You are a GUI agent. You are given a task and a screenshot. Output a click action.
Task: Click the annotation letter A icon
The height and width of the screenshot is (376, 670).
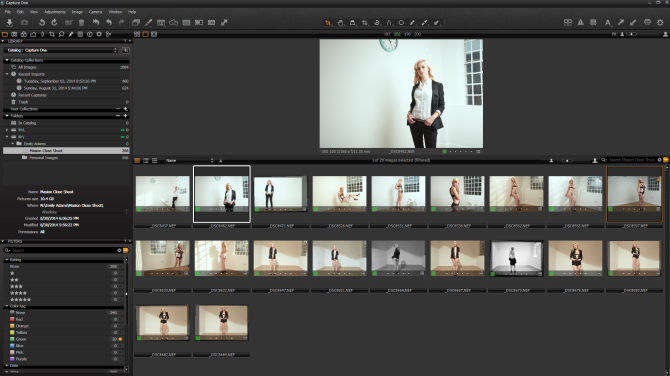coord(608,23)
